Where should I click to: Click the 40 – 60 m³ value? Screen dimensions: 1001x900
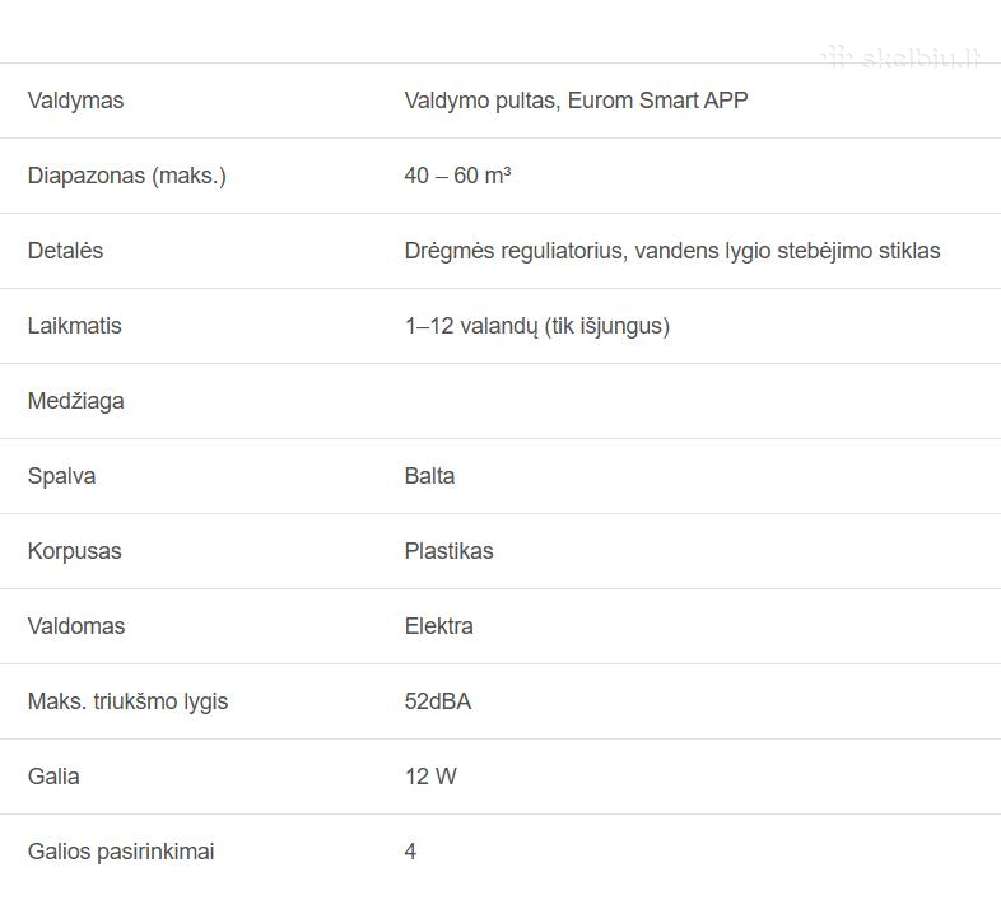pos(458,175)
